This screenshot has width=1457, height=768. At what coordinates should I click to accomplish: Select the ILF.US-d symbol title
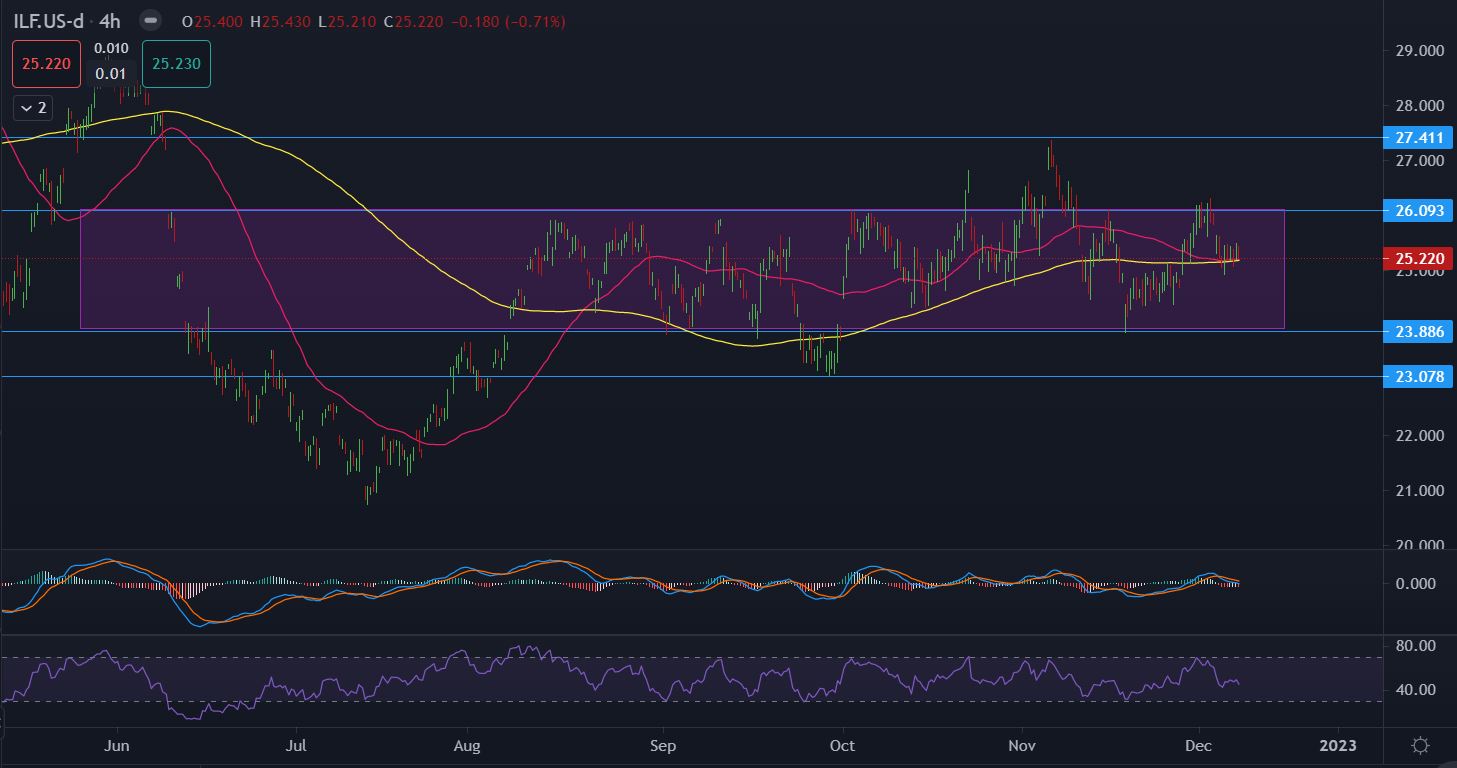(x=48, y=20)
